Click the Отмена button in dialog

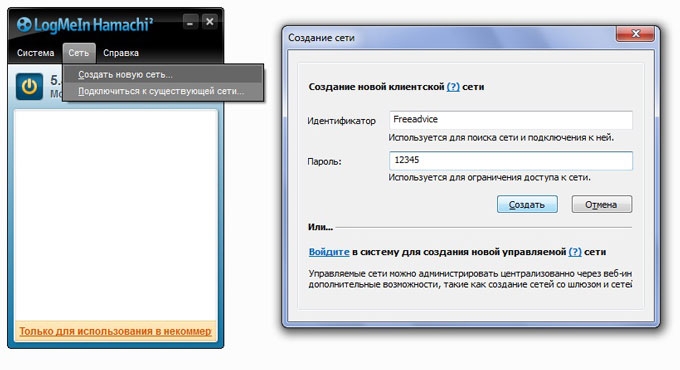point(602,204)
